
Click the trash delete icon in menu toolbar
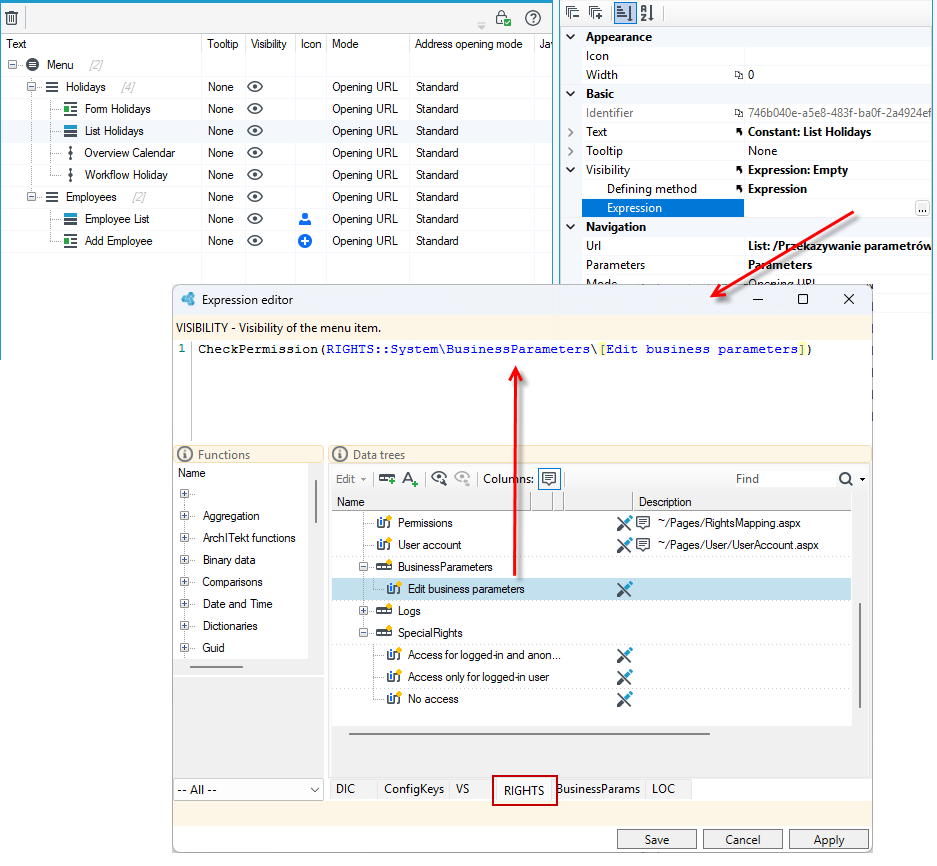click(x=11, y=18)
